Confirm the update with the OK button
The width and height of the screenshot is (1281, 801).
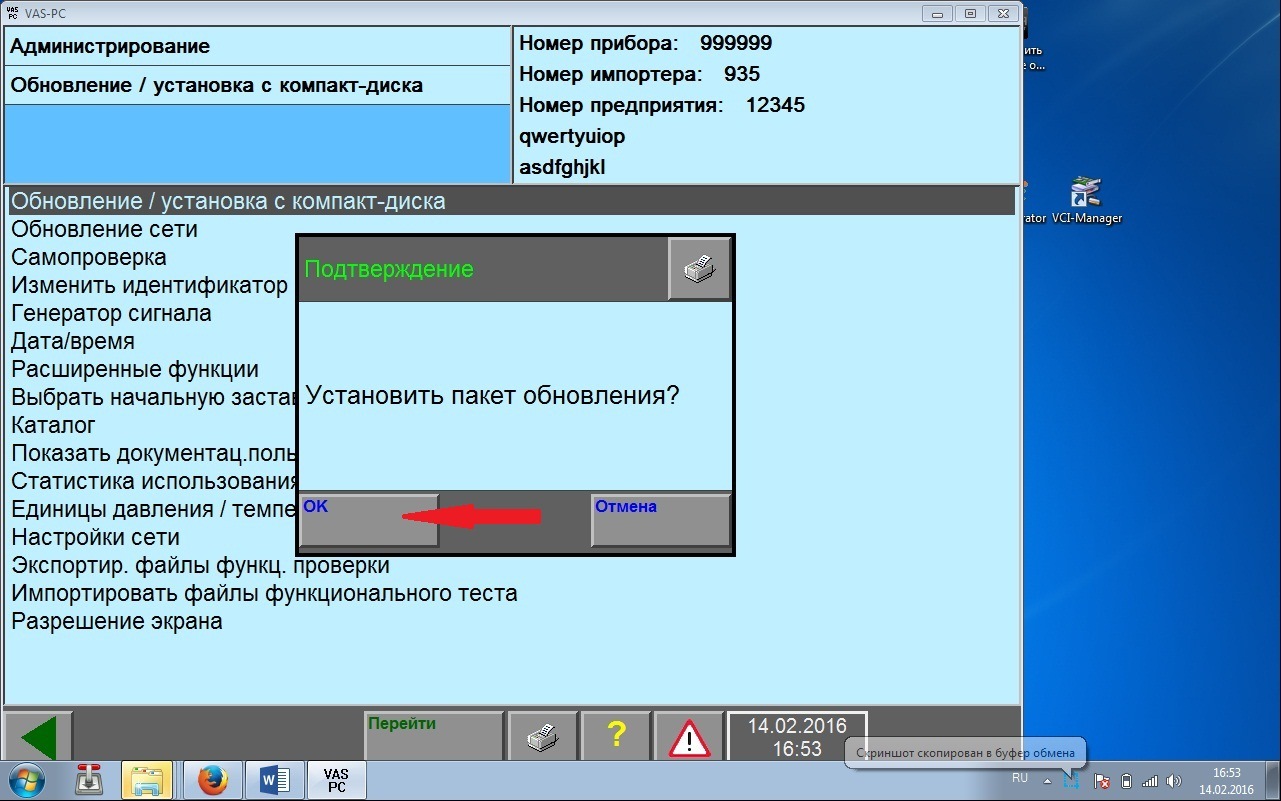point(369,519)
